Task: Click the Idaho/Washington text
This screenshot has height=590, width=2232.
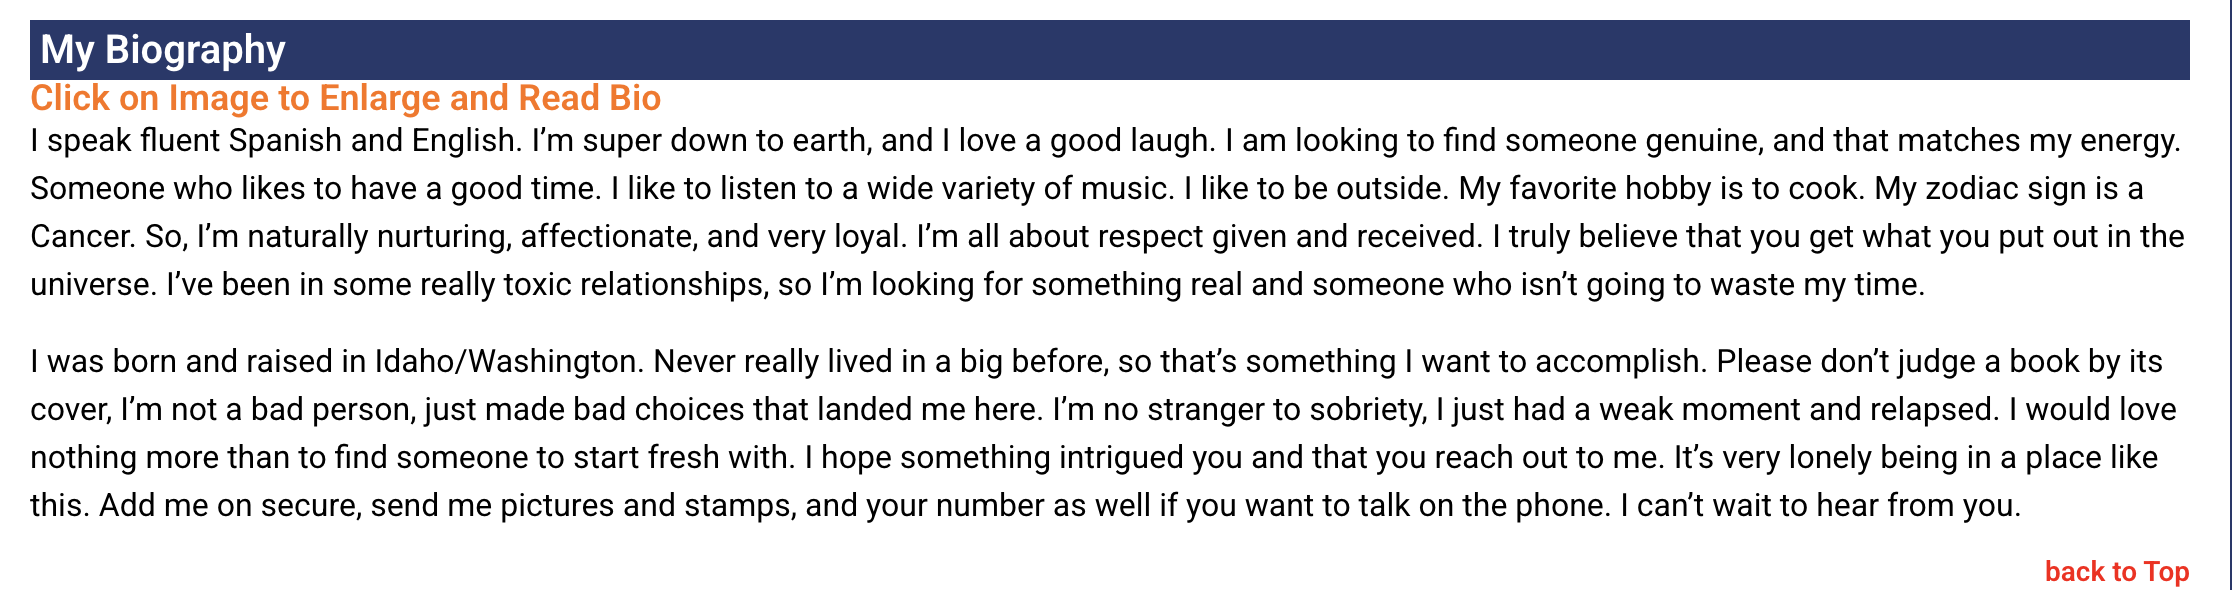Action: pos(506,361)
